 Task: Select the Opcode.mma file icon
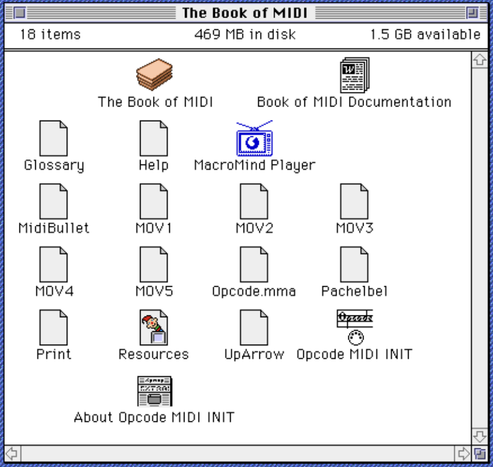(254, 264)
